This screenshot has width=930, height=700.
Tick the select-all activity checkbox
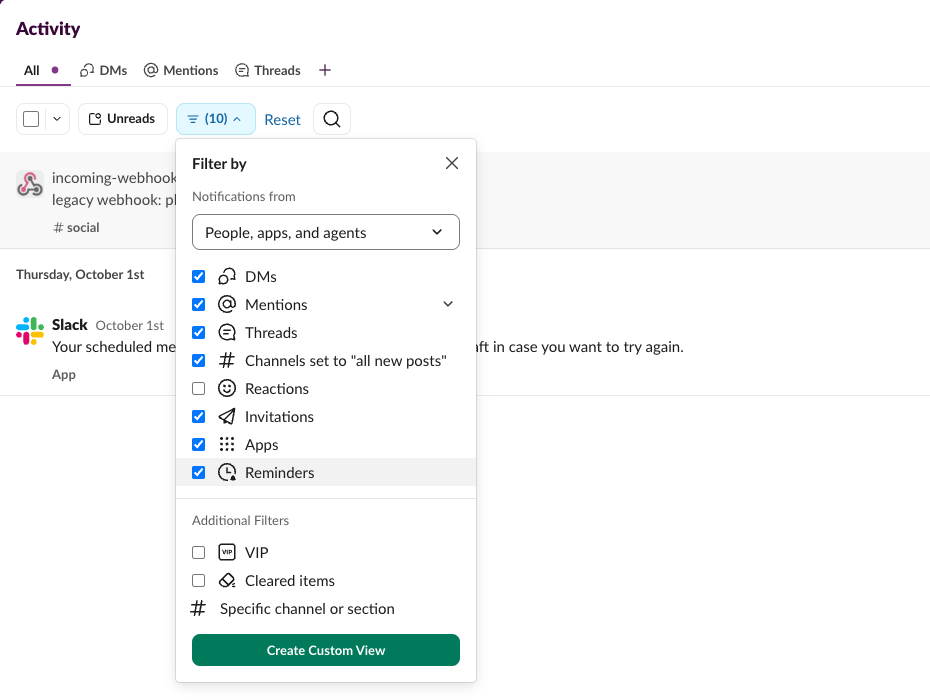pyautogui.click(x=31, y=119)
